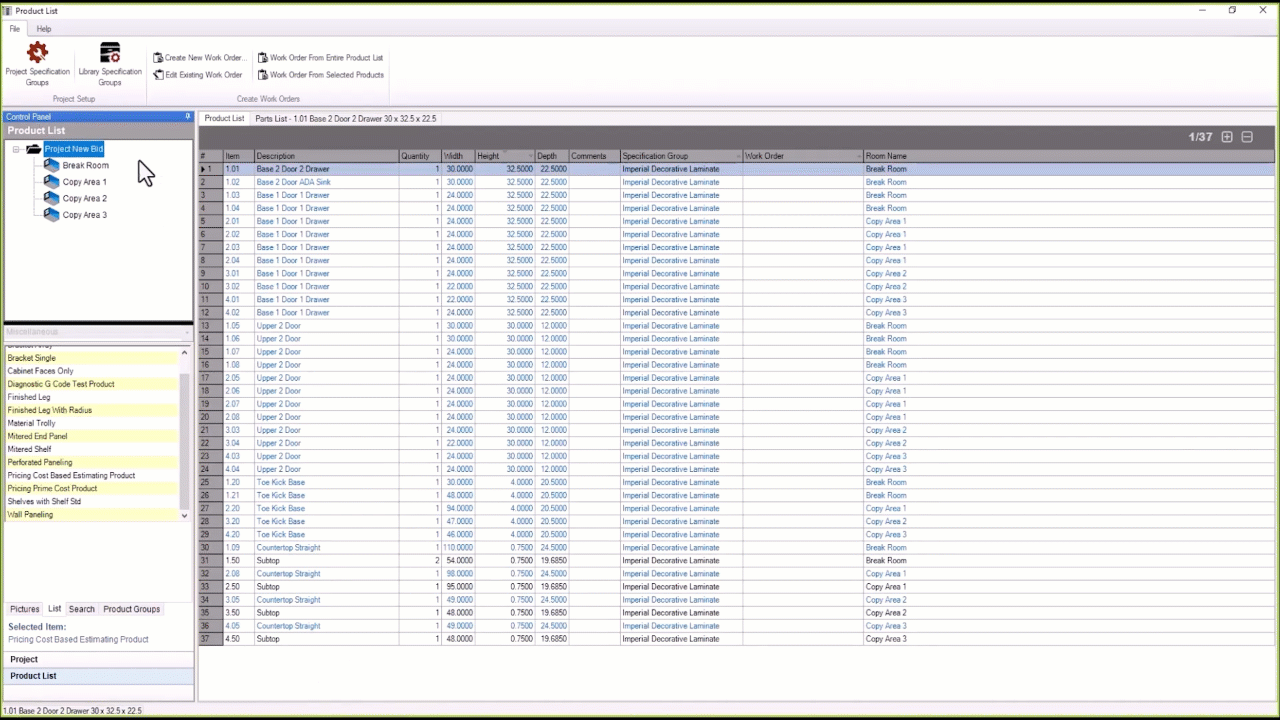The image size is (1280, 720).
Task: Select row 13 item 1.05 Upper 2 Door
Action: pyautogui.click(x=737, y=326)
